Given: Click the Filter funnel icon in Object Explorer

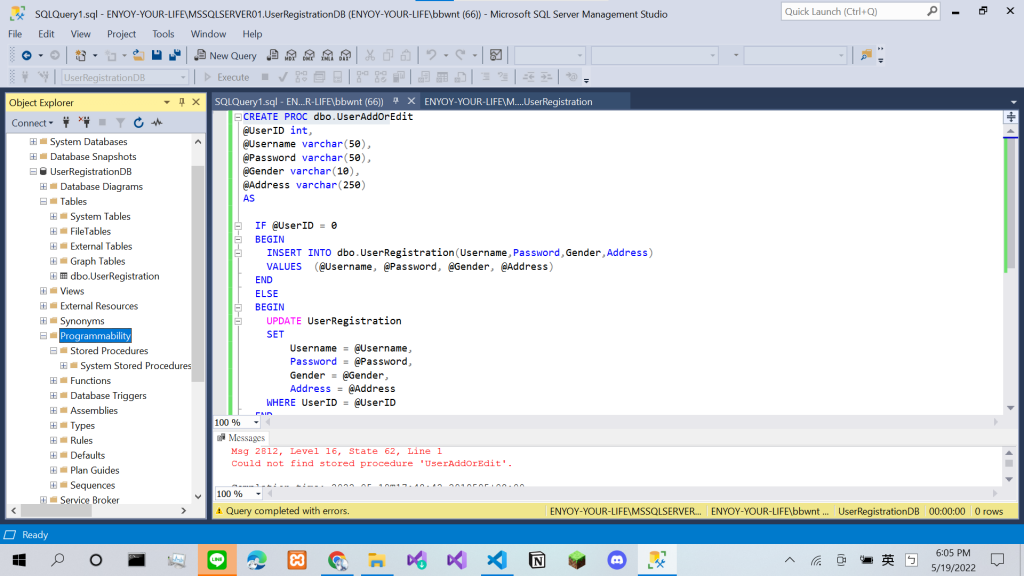Looking at the screenshot, I should [120, 122].
